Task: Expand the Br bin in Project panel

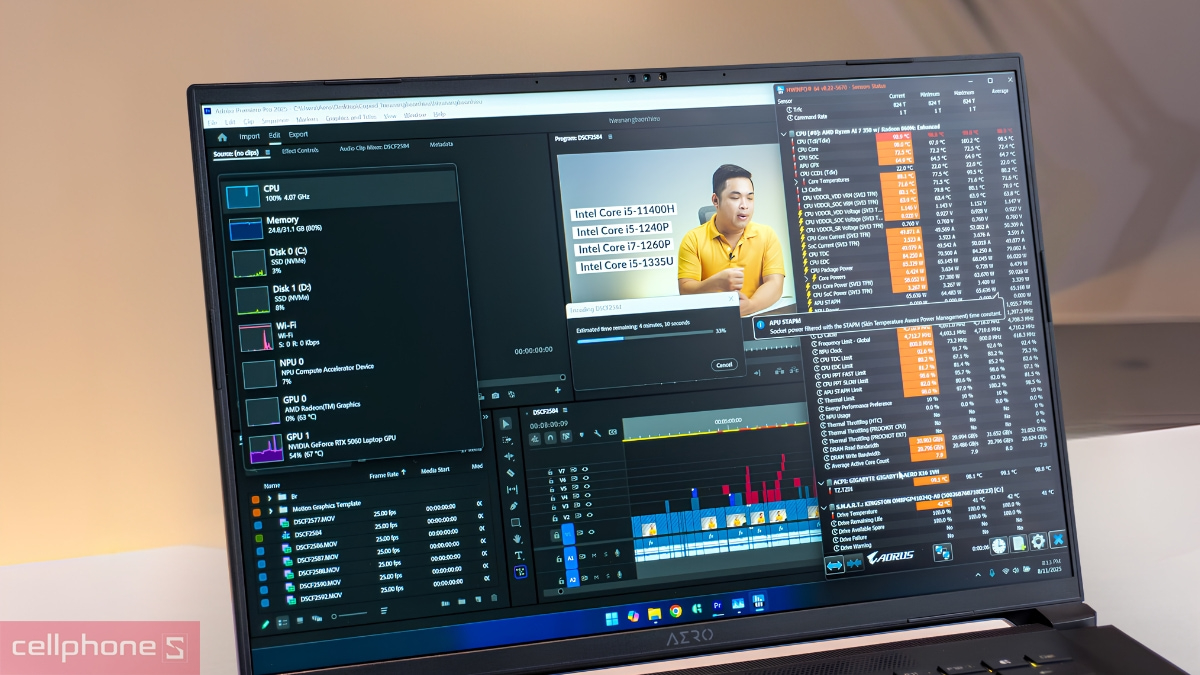Action: (x=268, y=496)
